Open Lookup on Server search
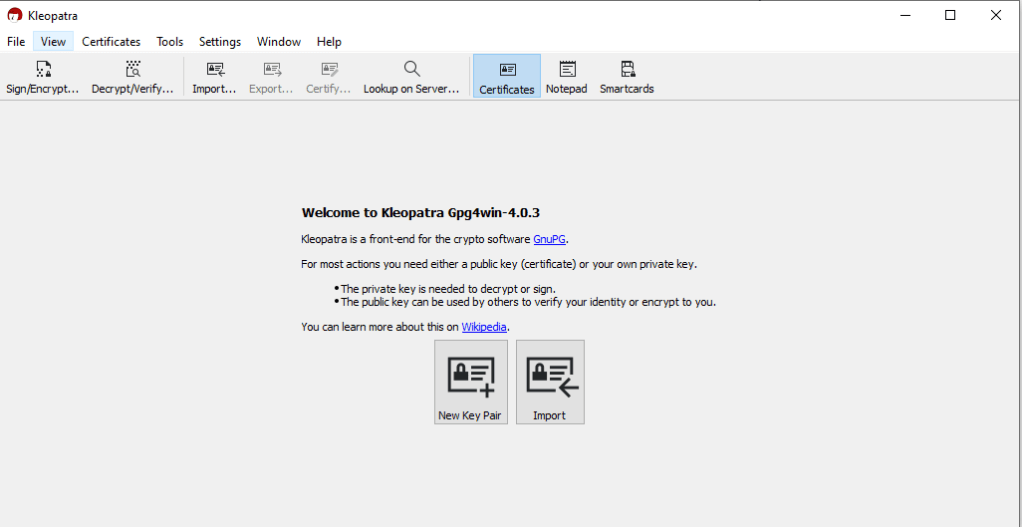 [411, 76]
